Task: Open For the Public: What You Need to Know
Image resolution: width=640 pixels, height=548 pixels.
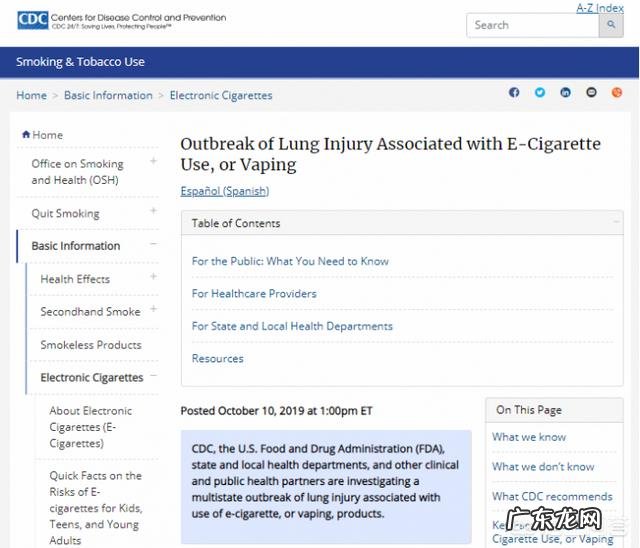Action: click(x=290, y=261)
